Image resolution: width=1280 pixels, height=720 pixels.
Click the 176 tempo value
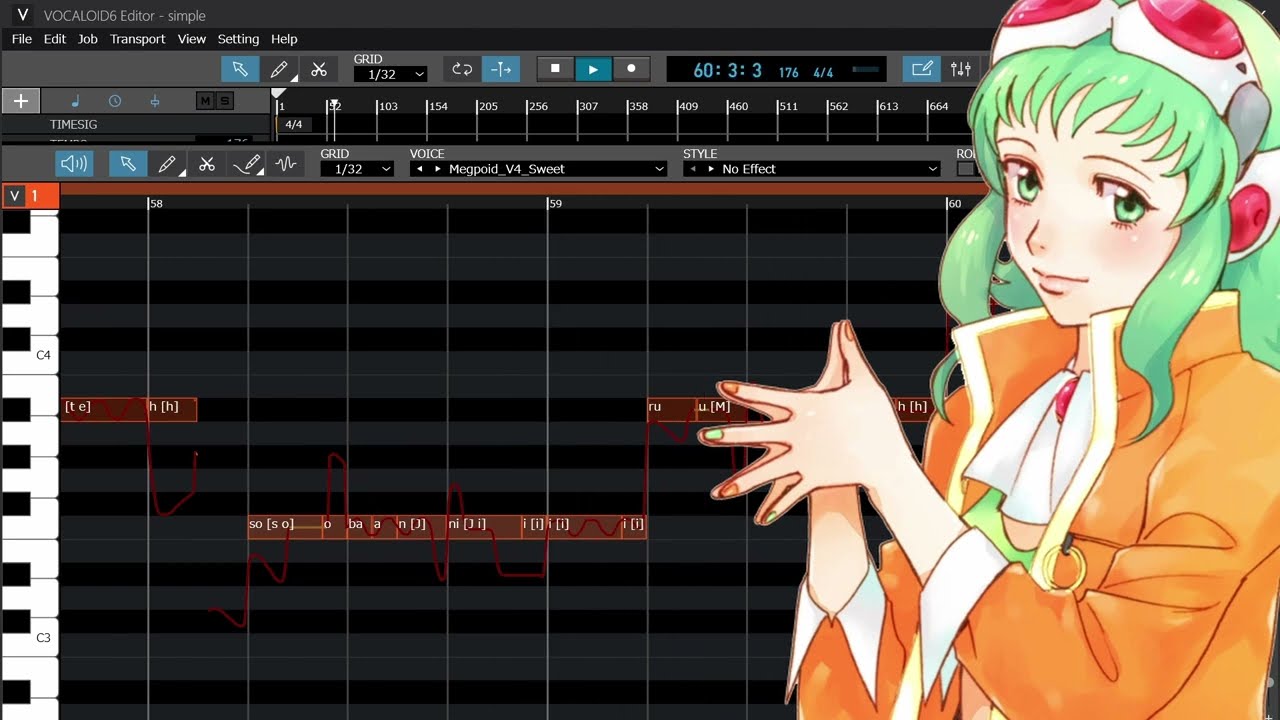point(789,72)
